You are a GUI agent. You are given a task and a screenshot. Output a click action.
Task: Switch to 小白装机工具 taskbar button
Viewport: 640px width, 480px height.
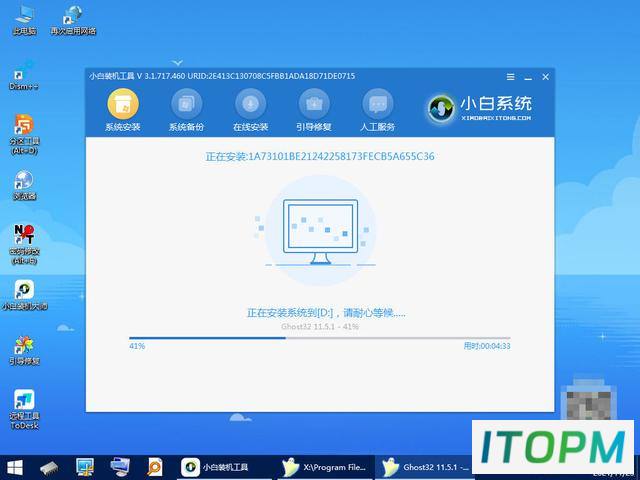tap(224, 467)
